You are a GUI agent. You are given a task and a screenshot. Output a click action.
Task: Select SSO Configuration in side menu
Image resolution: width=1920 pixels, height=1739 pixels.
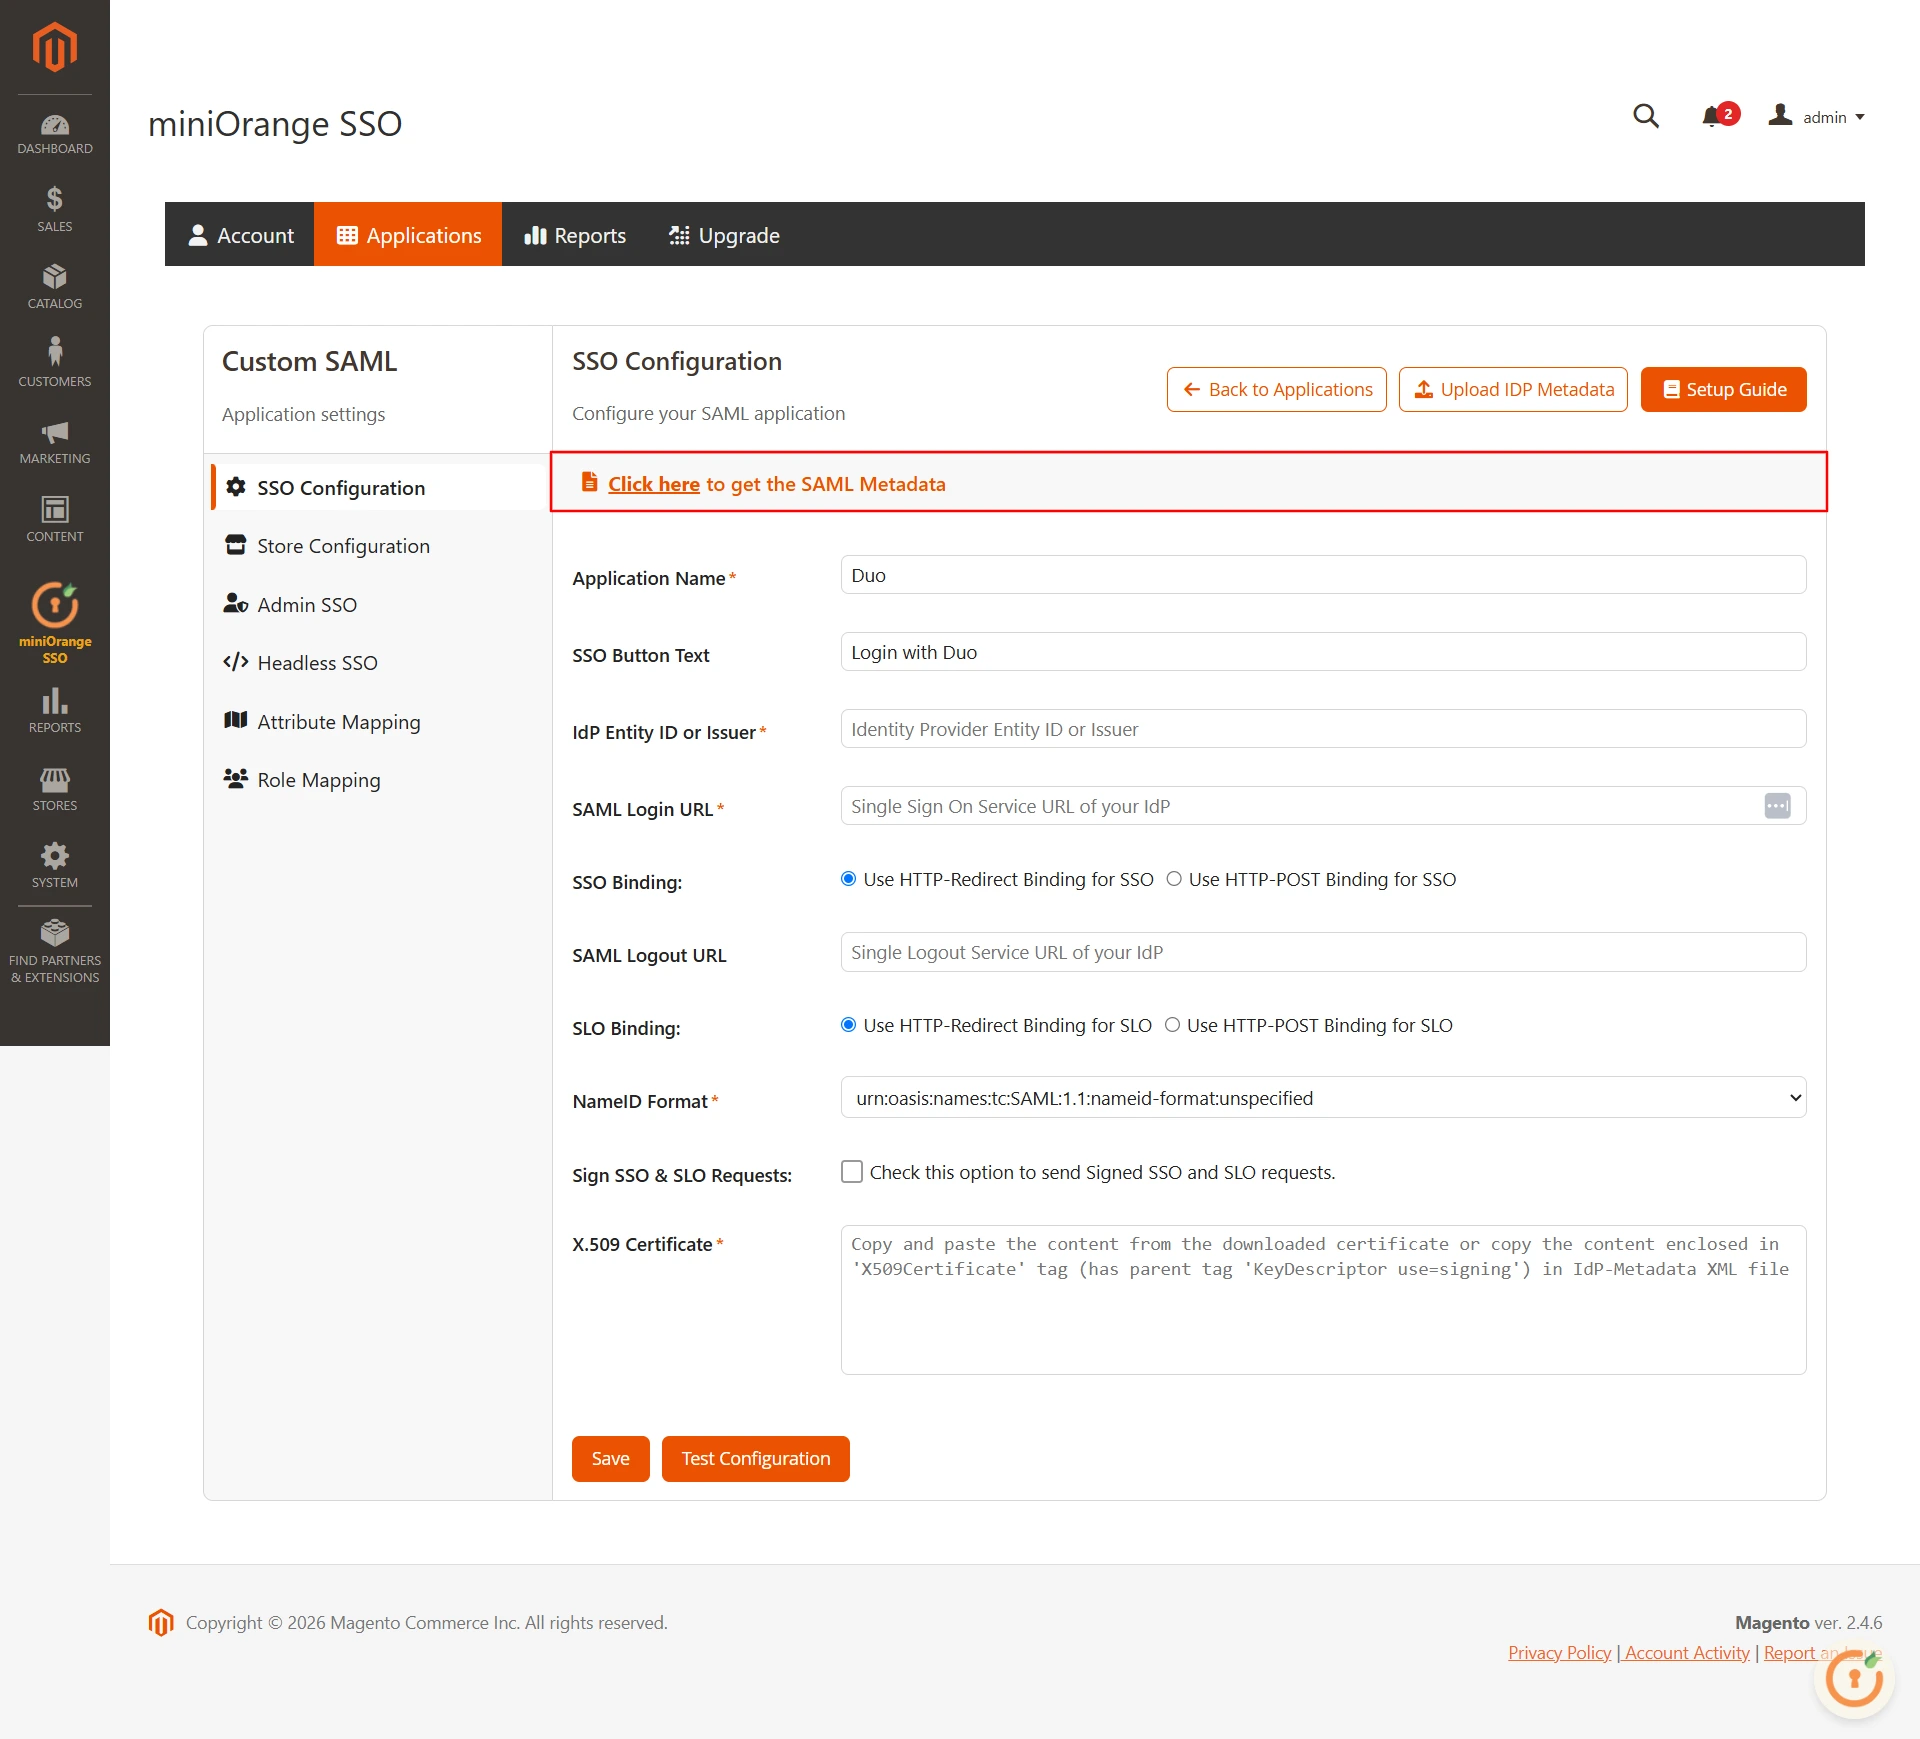(379, 487)
